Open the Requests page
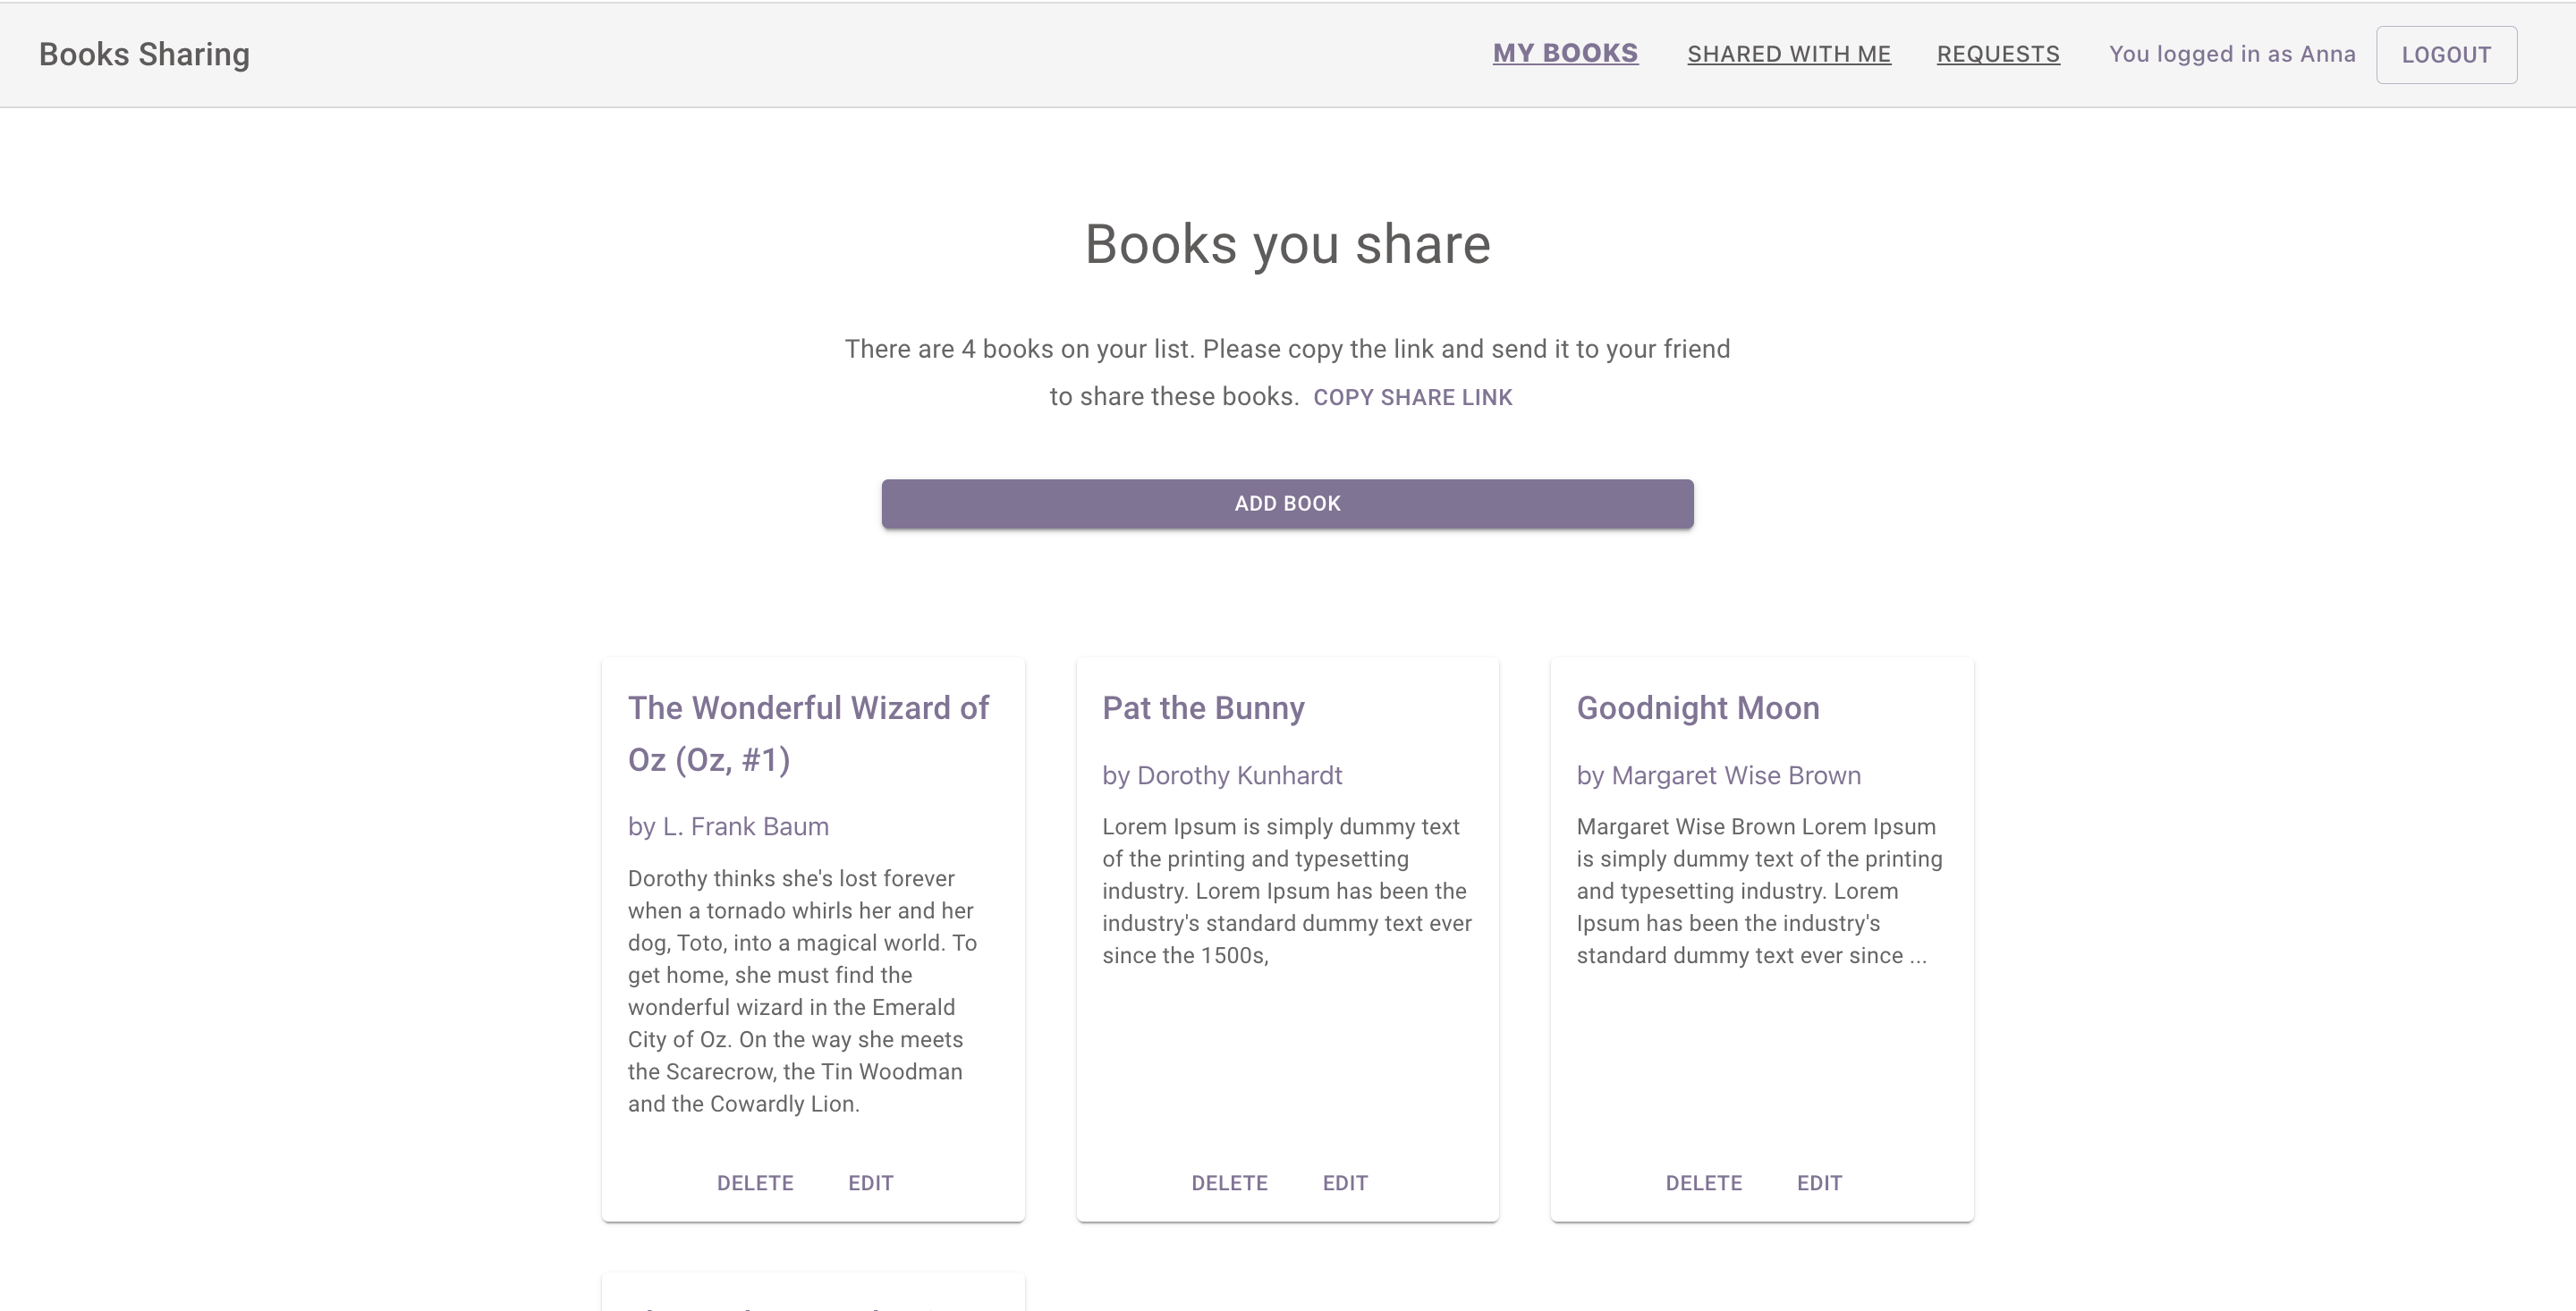2576x1311 pixels. [1997, 55]
